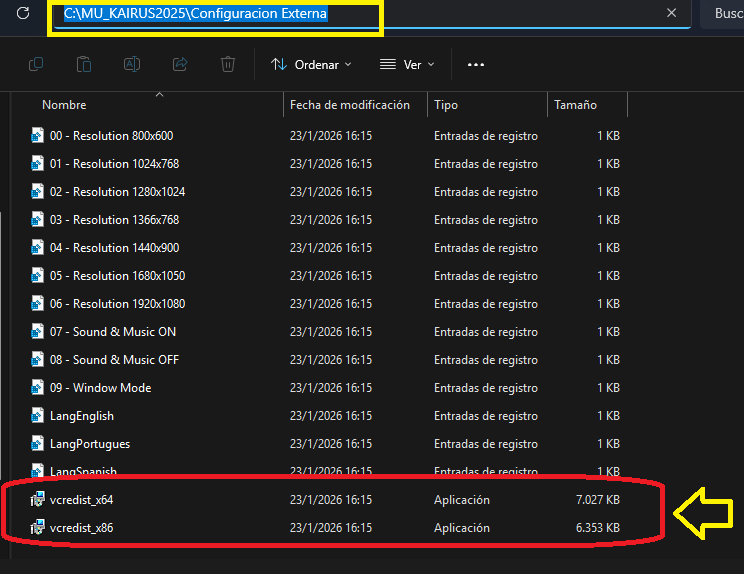Screen dimensions: 744x574
Task: Click the copy icon in toolbar
Action: pyautogui.click(x=36, y=64)
